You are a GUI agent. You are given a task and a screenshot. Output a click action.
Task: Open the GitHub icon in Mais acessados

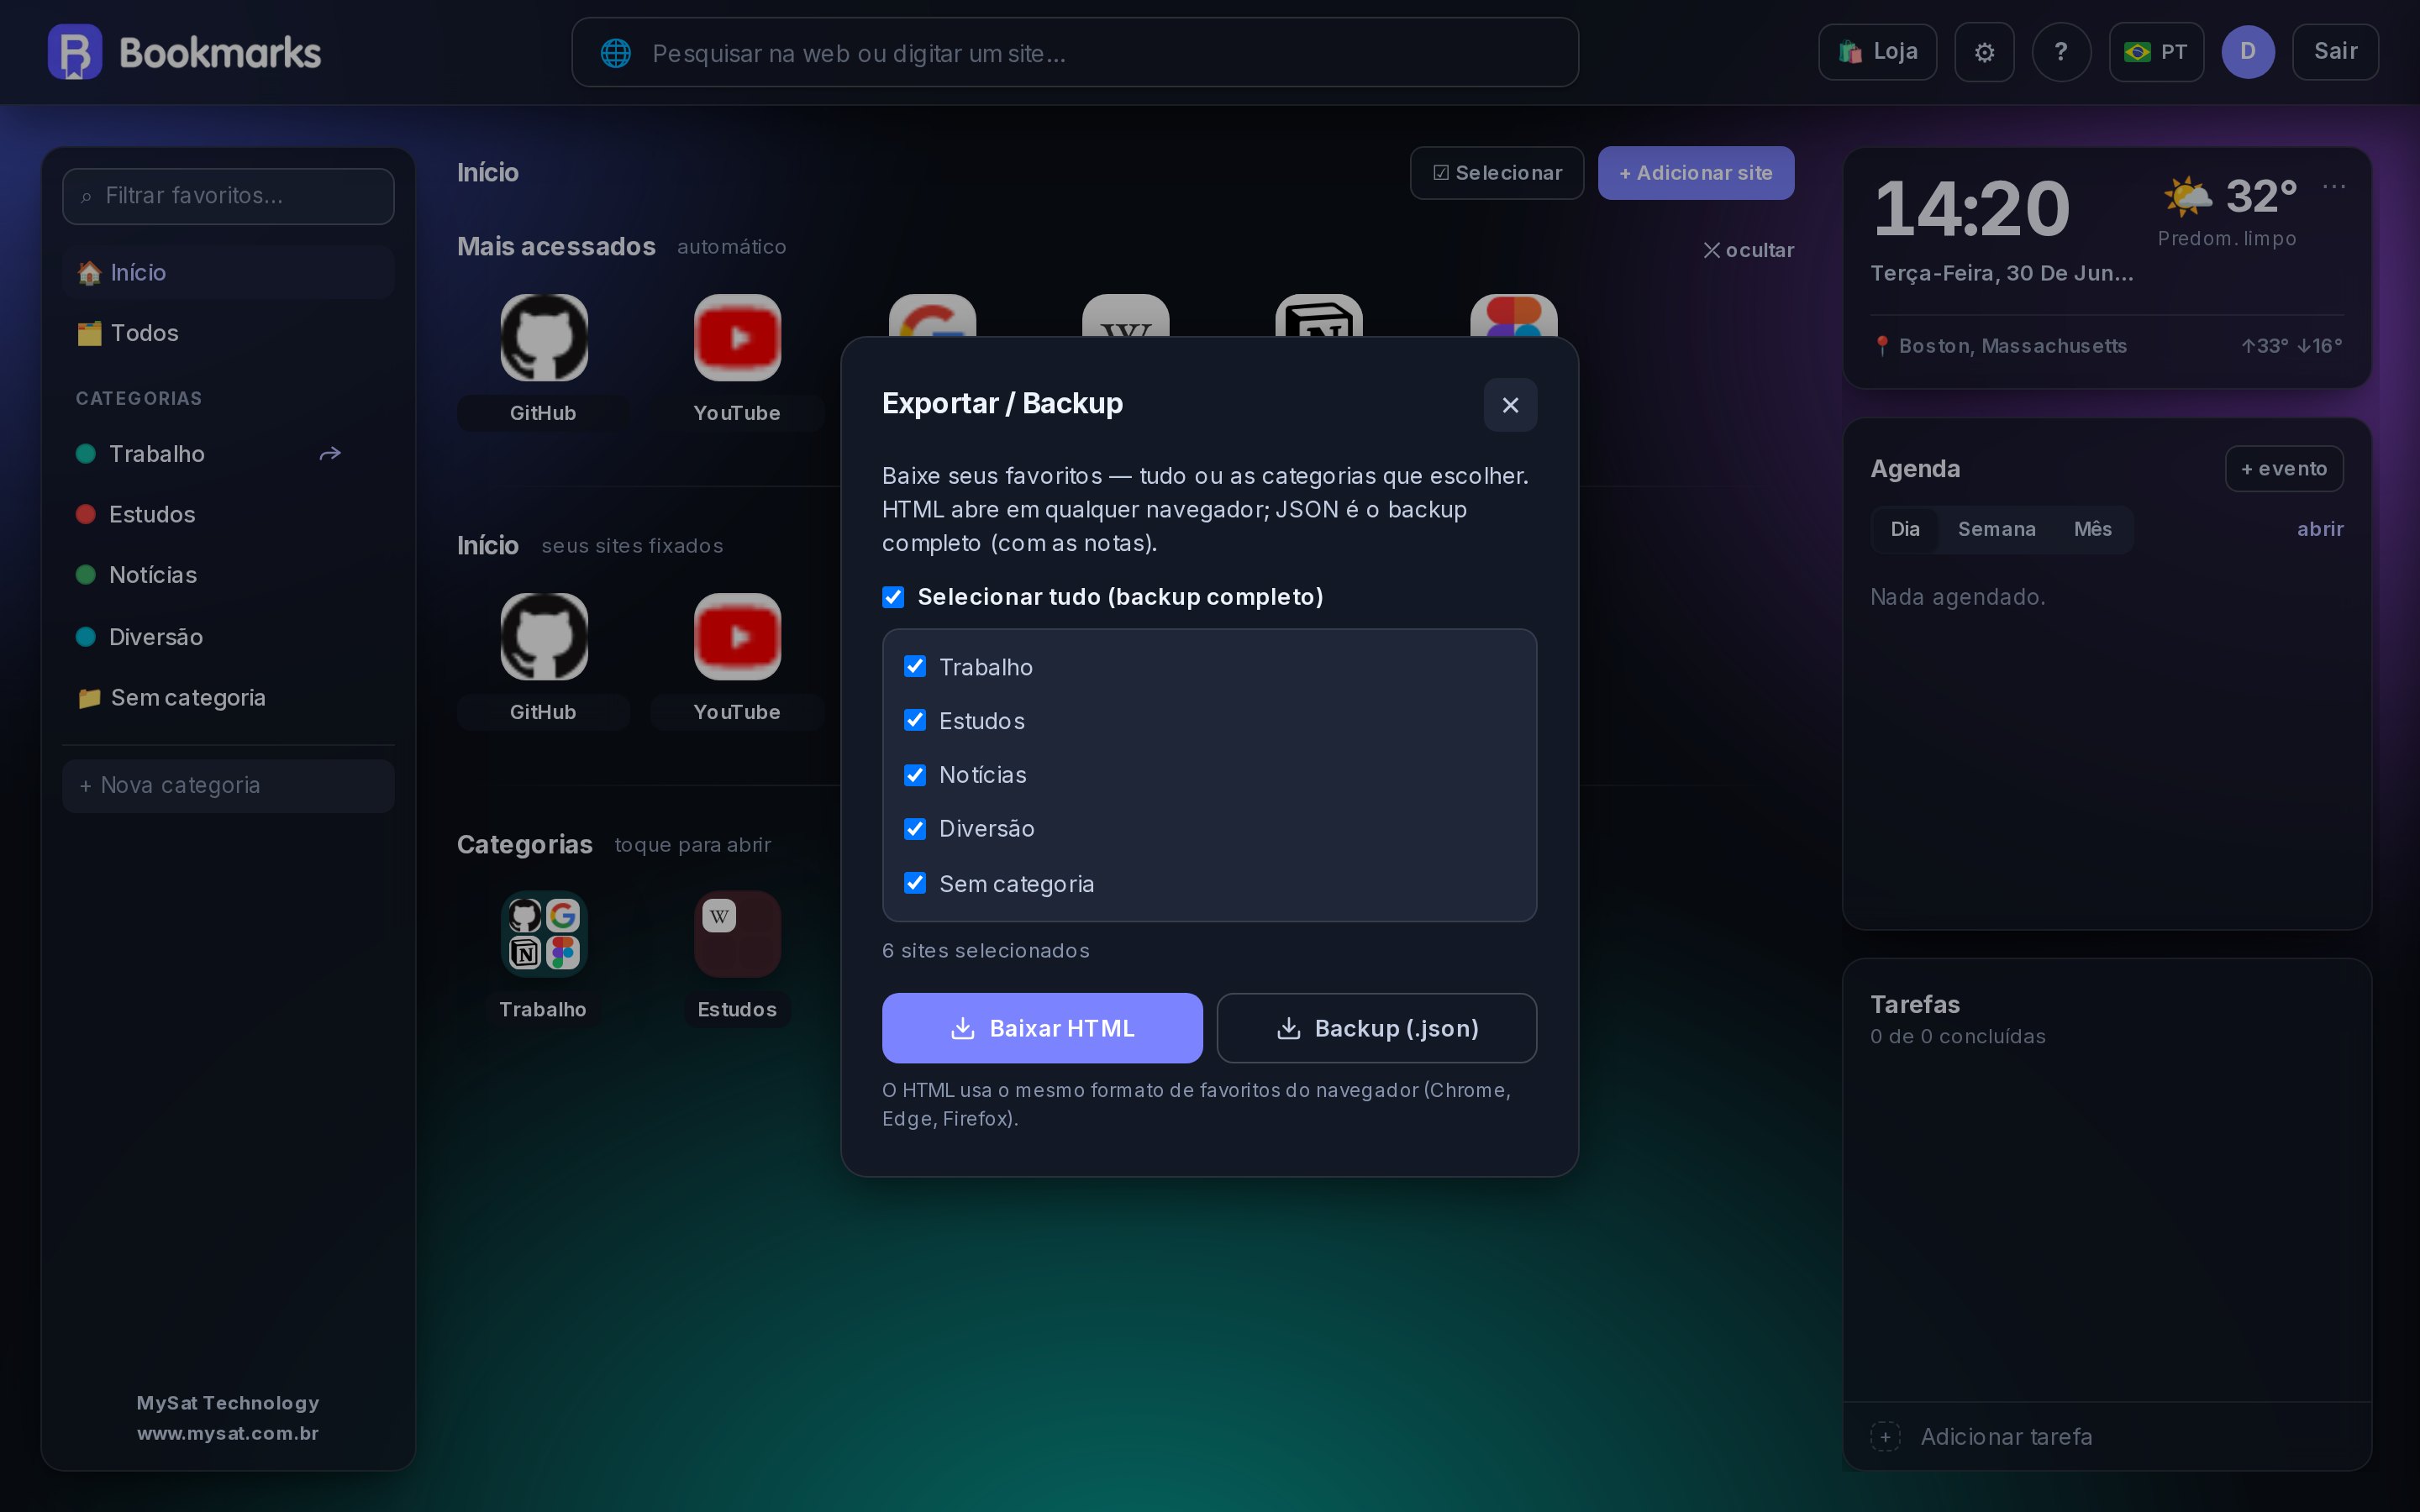544,337
